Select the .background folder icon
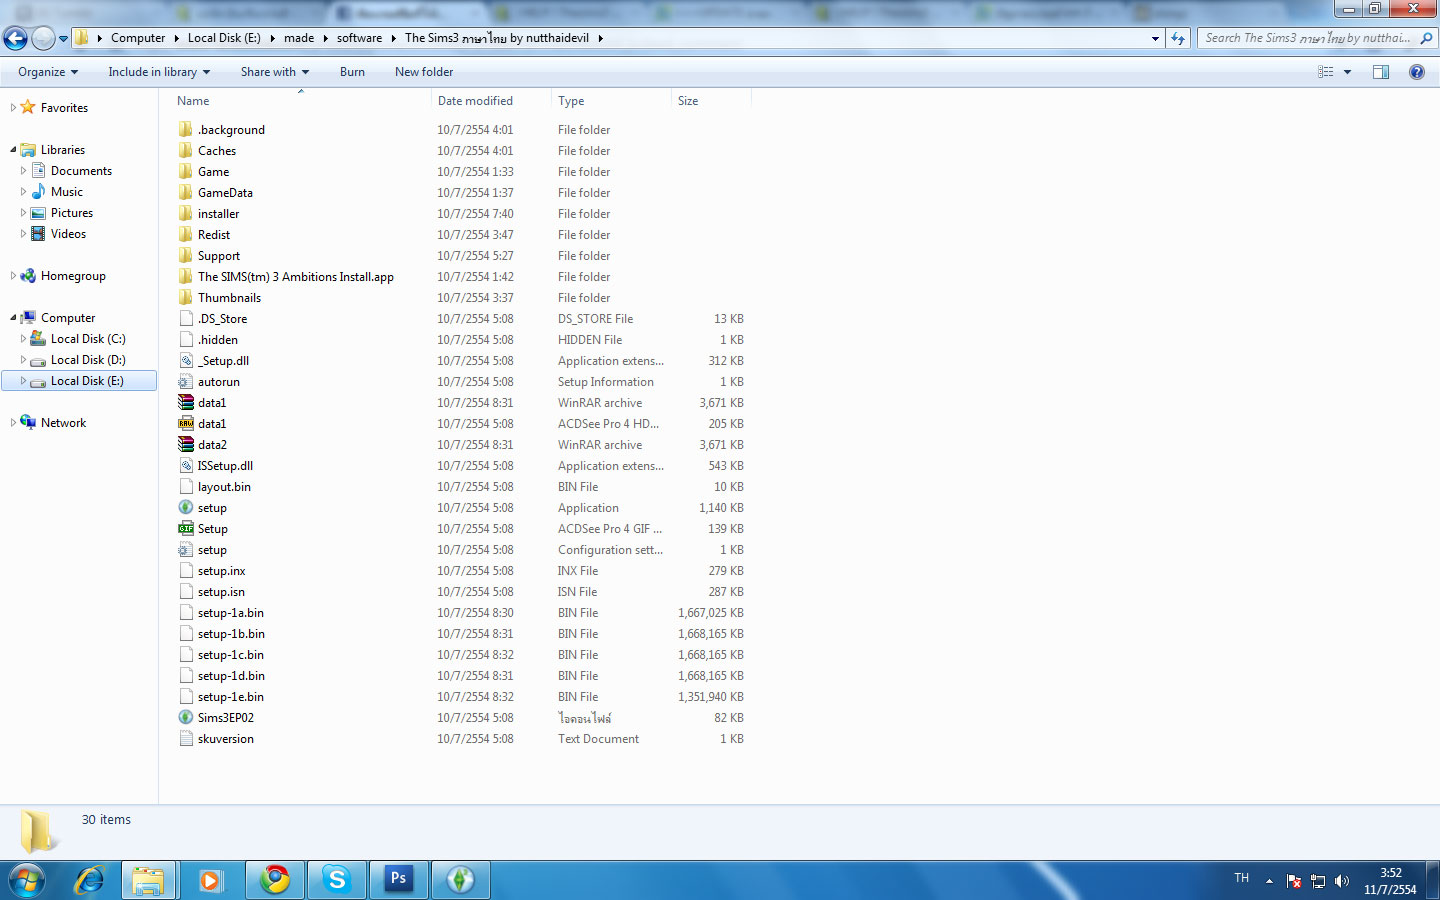This screenshot has width=1440, height=900. tap(186, 130)
